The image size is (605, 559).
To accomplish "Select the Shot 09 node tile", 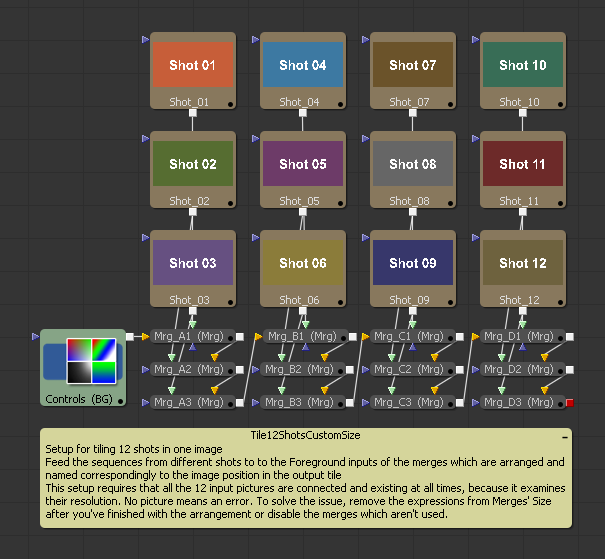I will [x=413, y=269].
